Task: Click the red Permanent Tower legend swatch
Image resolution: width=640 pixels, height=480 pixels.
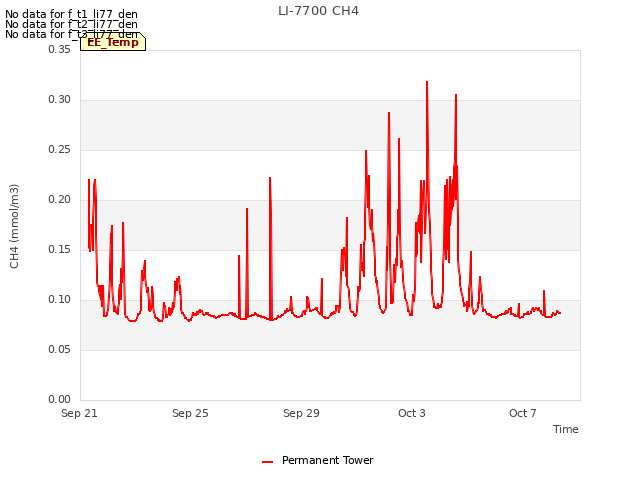Action: coord(267,462)
